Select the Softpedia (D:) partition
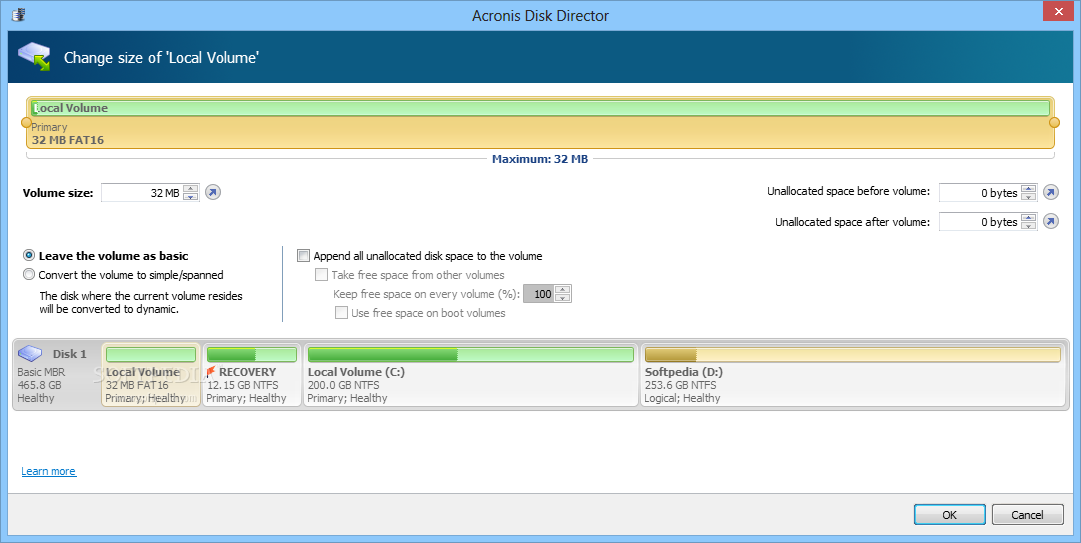The width and height of the screenshot is (1081, 543). (853, 375)
